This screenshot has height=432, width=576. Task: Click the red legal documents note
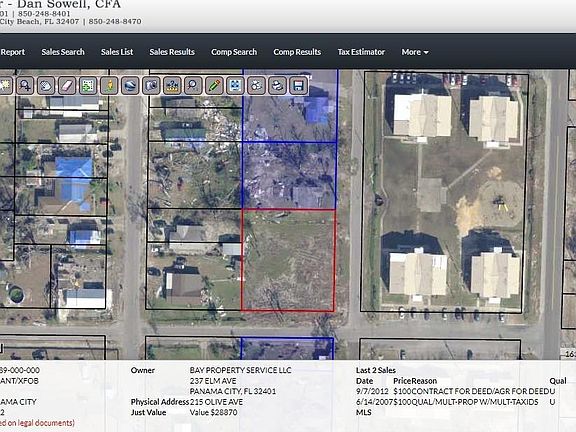click(37, 423)
